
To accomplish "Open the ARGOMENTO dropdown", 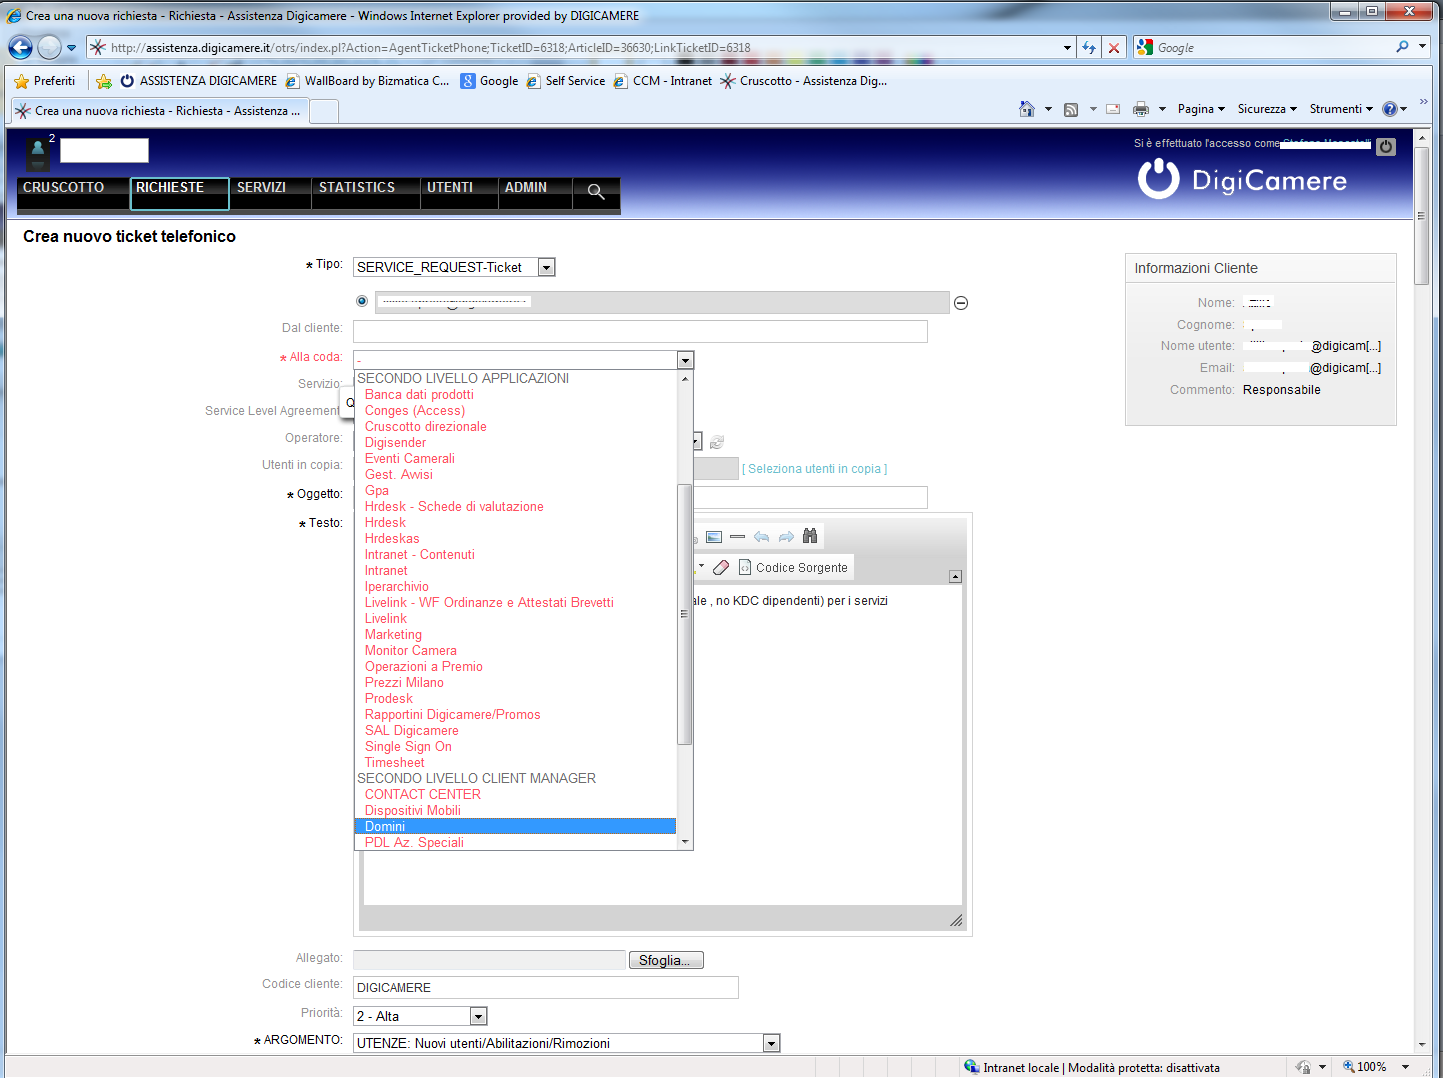I will (771, 1043).
